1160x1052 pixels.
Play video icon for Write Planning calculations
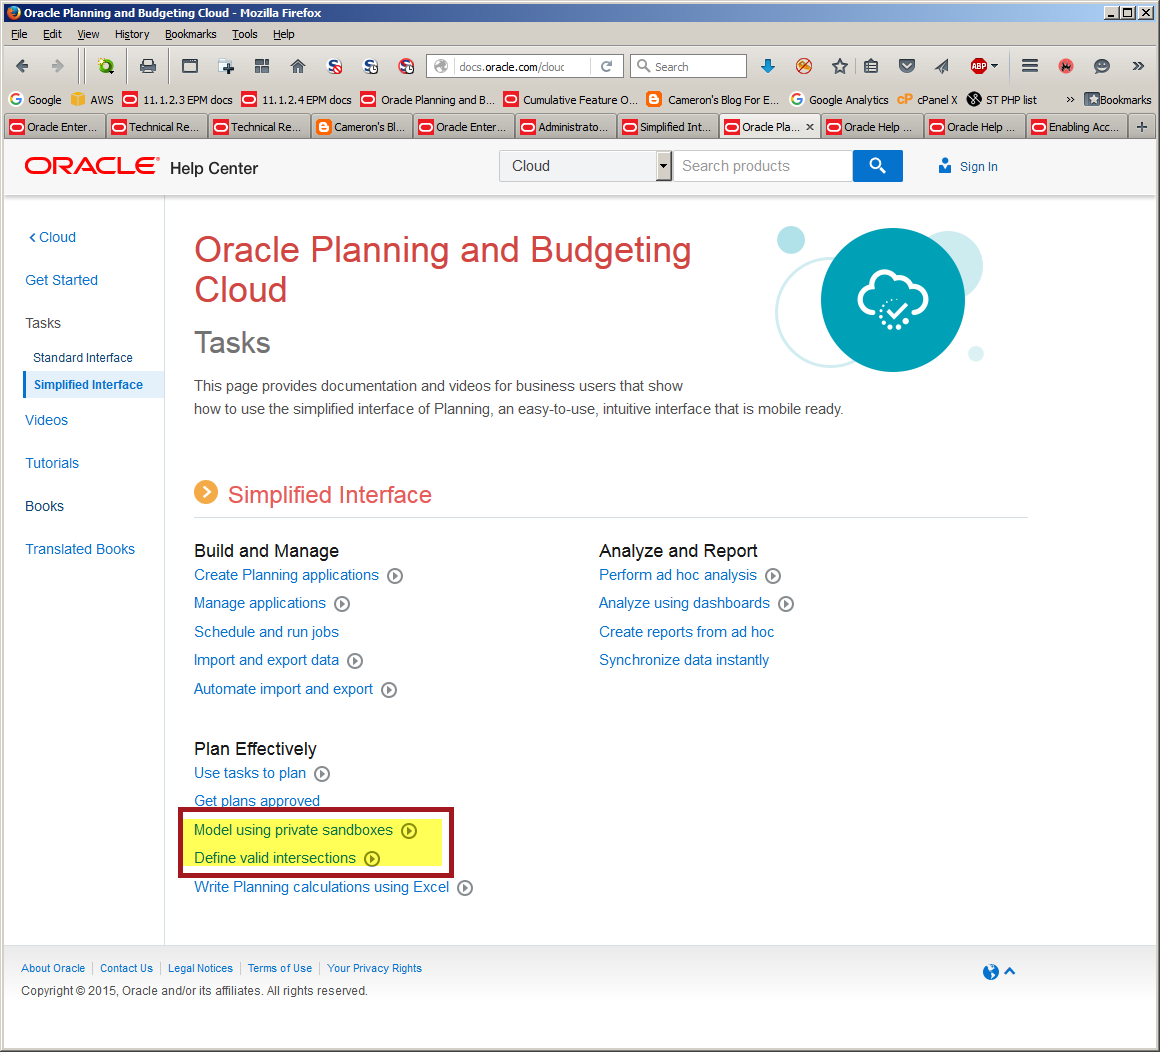pyautogui.click(x=465, y=888)
